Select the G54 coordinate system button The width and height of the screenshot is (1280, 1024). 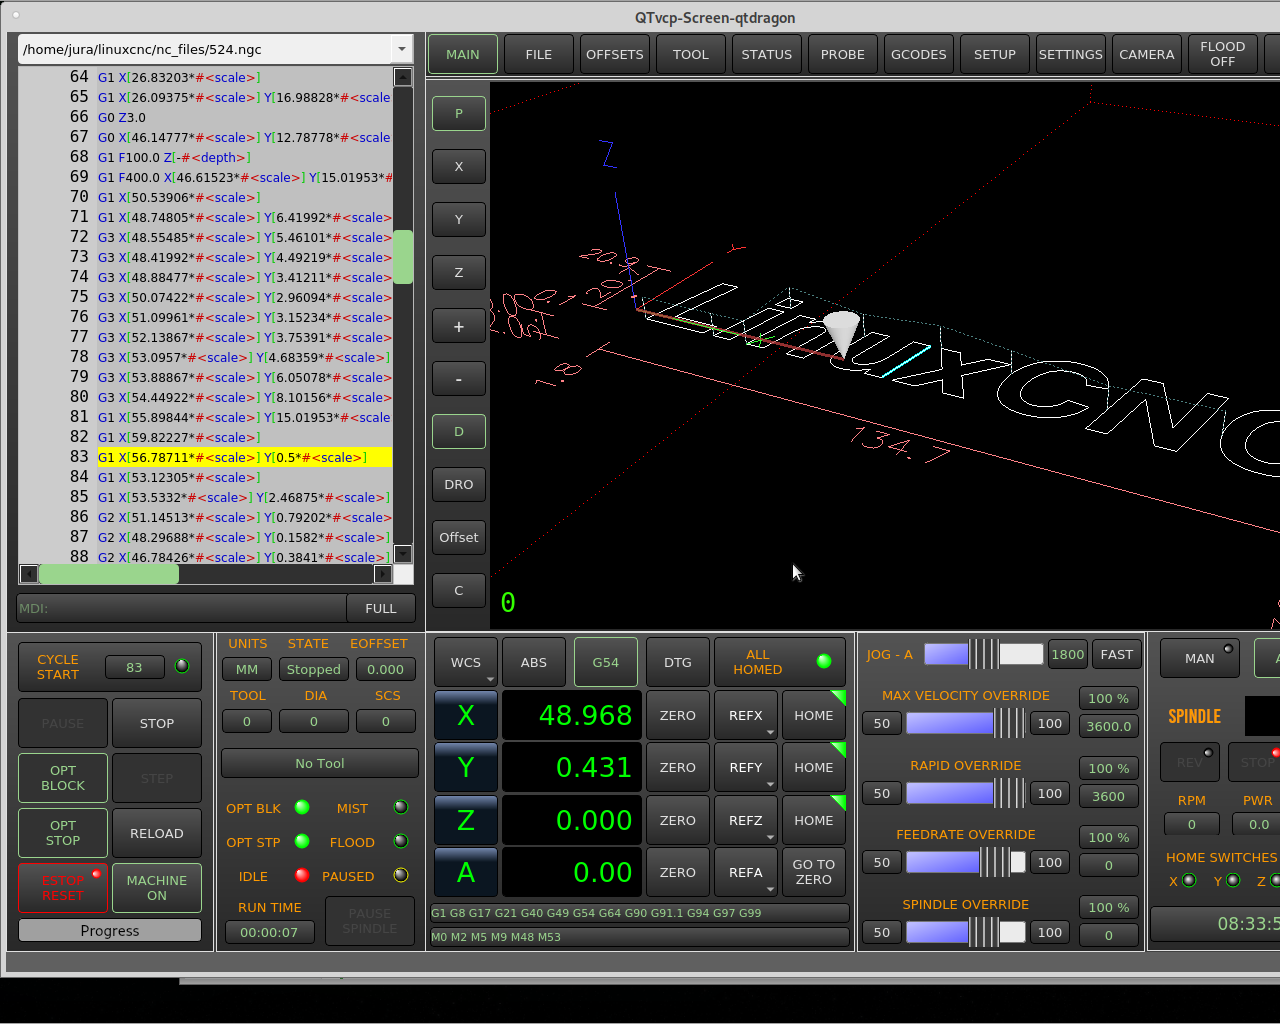(606, 662)
